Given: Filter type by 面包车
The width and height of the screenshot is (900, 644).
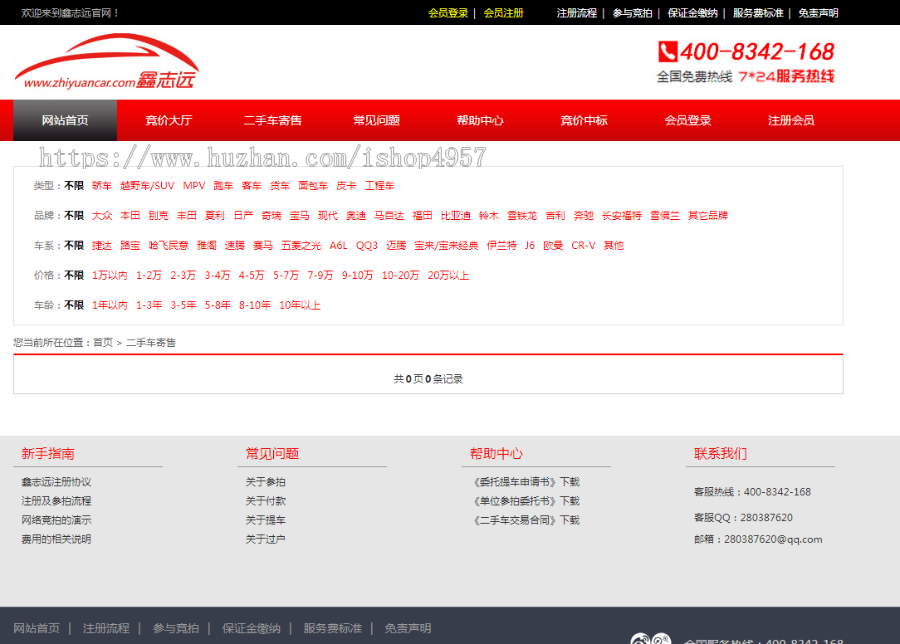Looking at the screenshot, I should (313, 186).
